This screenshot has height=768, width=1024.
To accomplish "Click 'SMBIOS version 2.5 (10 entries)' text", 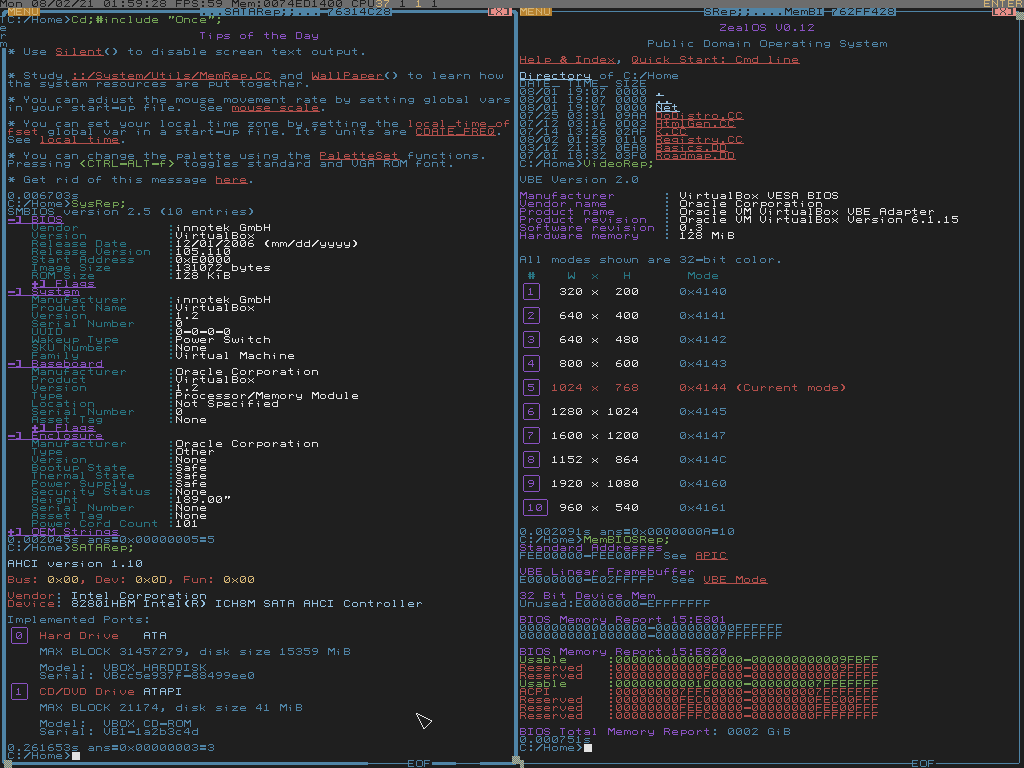I will pos(131,212).
